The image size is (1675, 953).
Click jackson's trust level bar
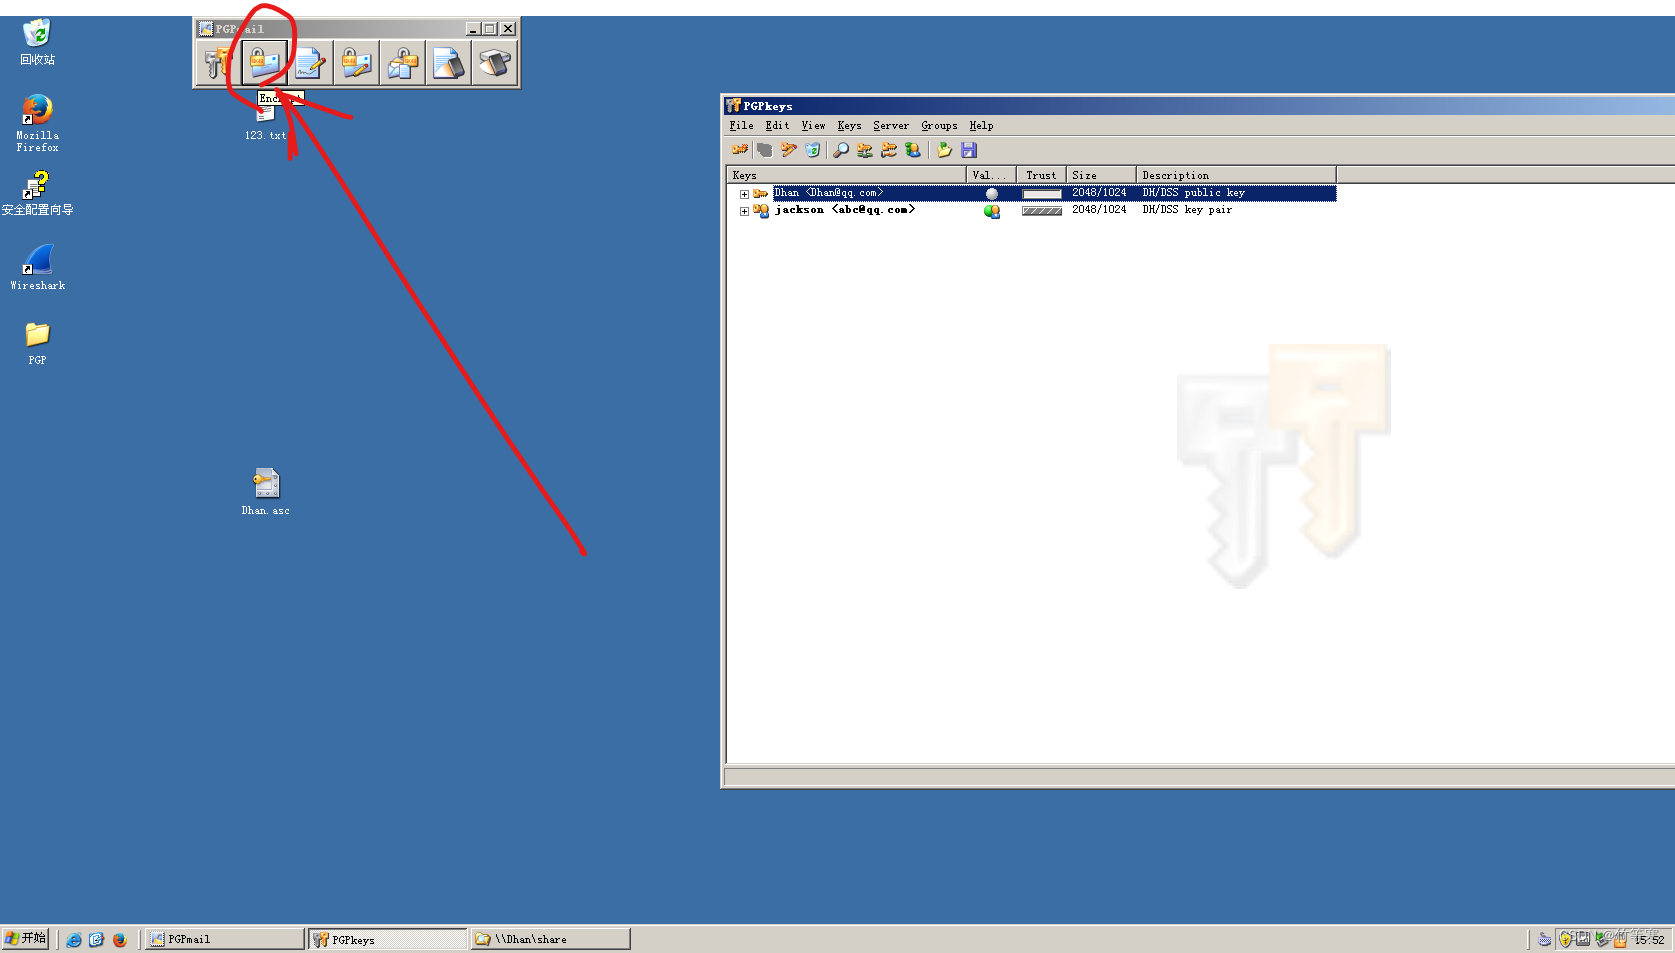1042,211
